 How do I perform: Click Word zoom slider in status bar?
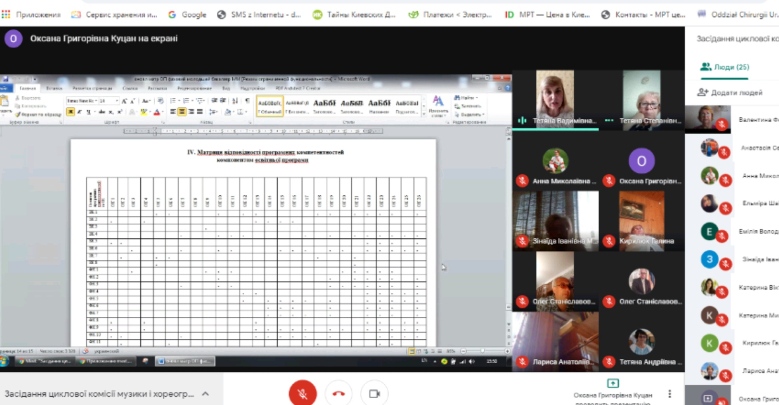point(484,351)
